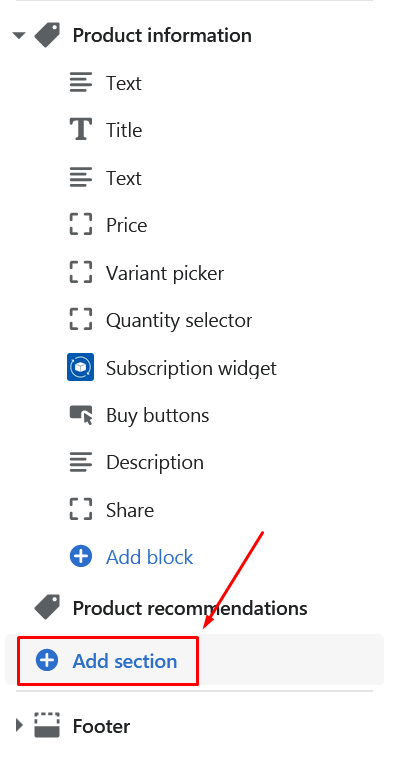Select the Variant picker block
This screenshot has height=771, width=396.
[165, 273]
